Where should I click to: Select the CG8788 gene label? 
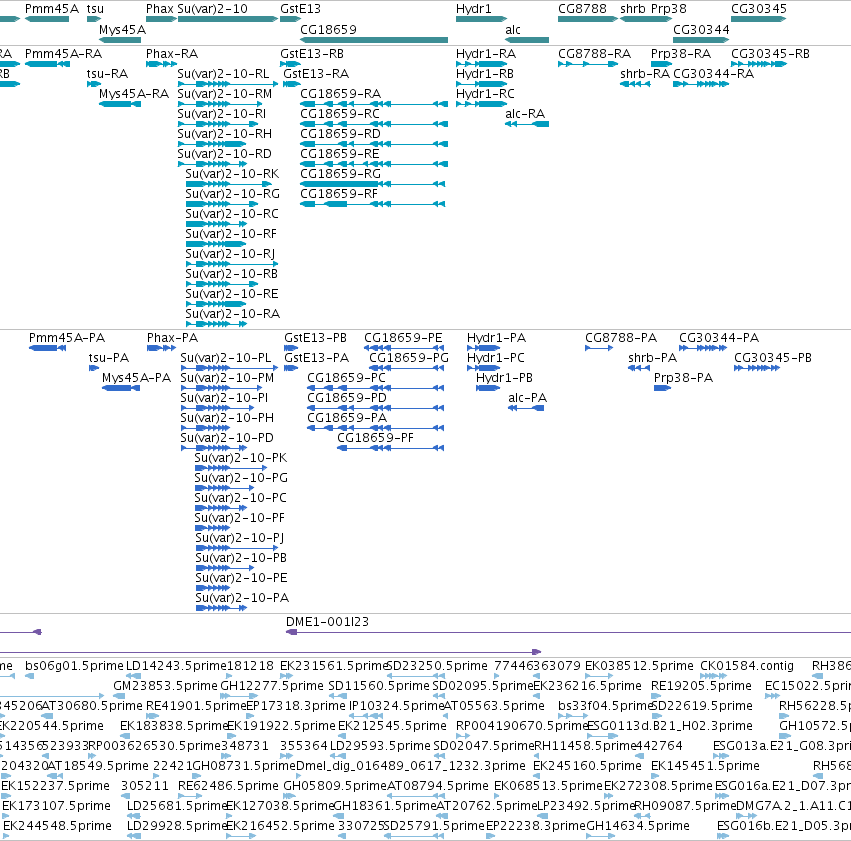point(582,9)
